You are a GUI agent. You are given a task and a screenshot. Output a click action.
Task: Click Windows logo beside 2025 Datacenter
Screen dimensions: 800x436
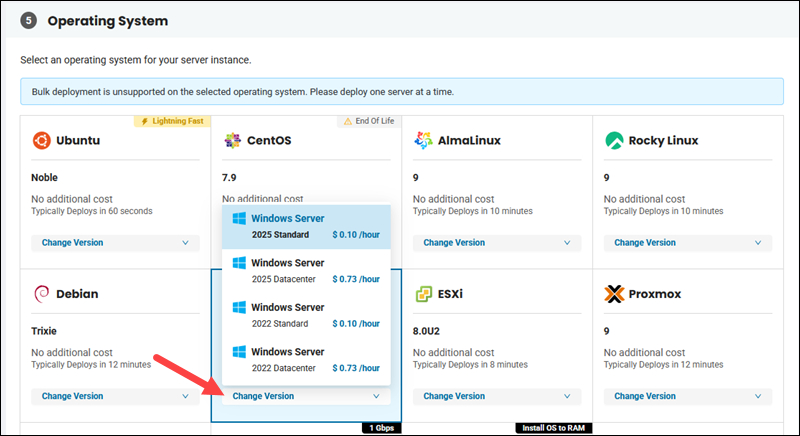coord(239,263)
